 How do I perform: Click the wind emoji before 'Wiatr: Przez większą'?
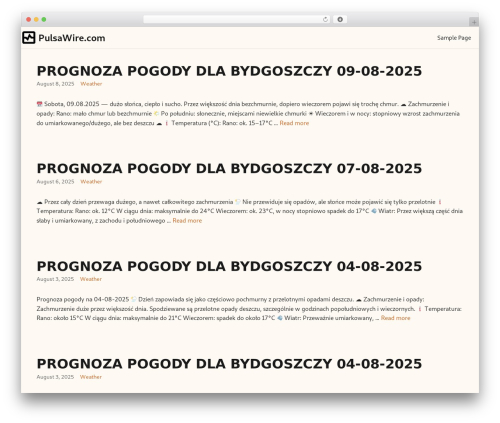[374, 211]
